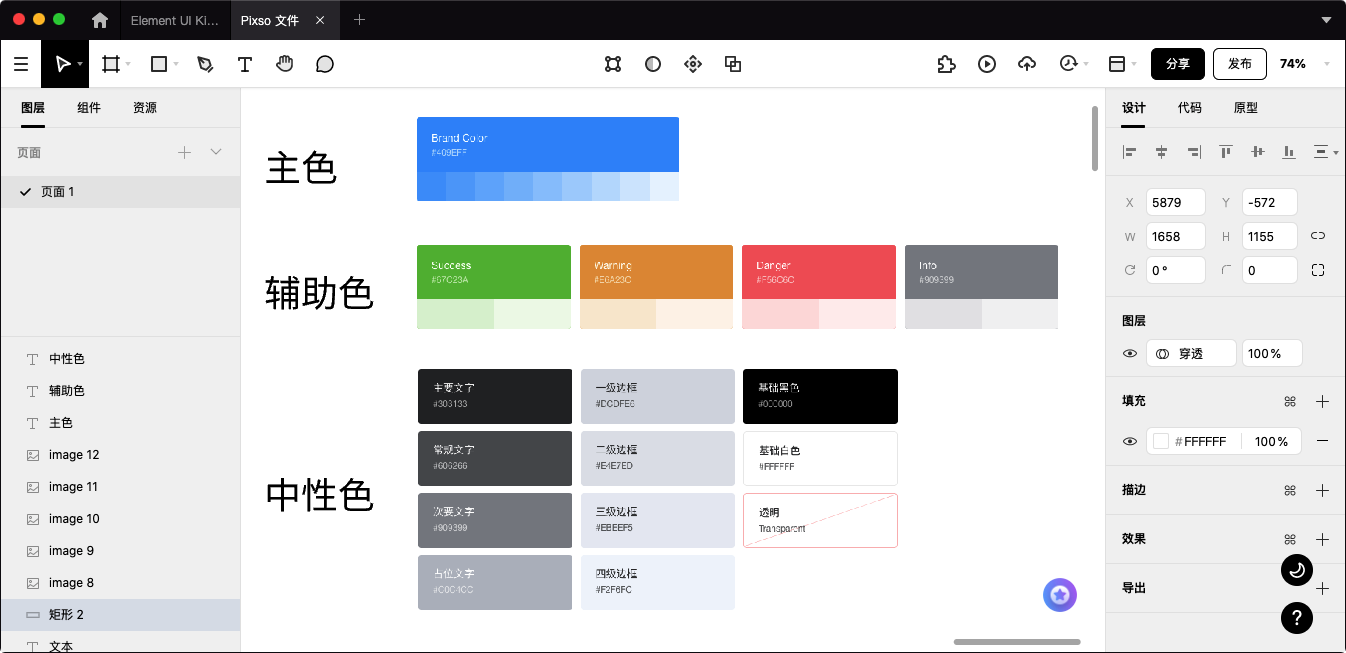Click the canvas vertical scrollbar
This screenshot has height=653, width=1346.
click(1095, 138)
